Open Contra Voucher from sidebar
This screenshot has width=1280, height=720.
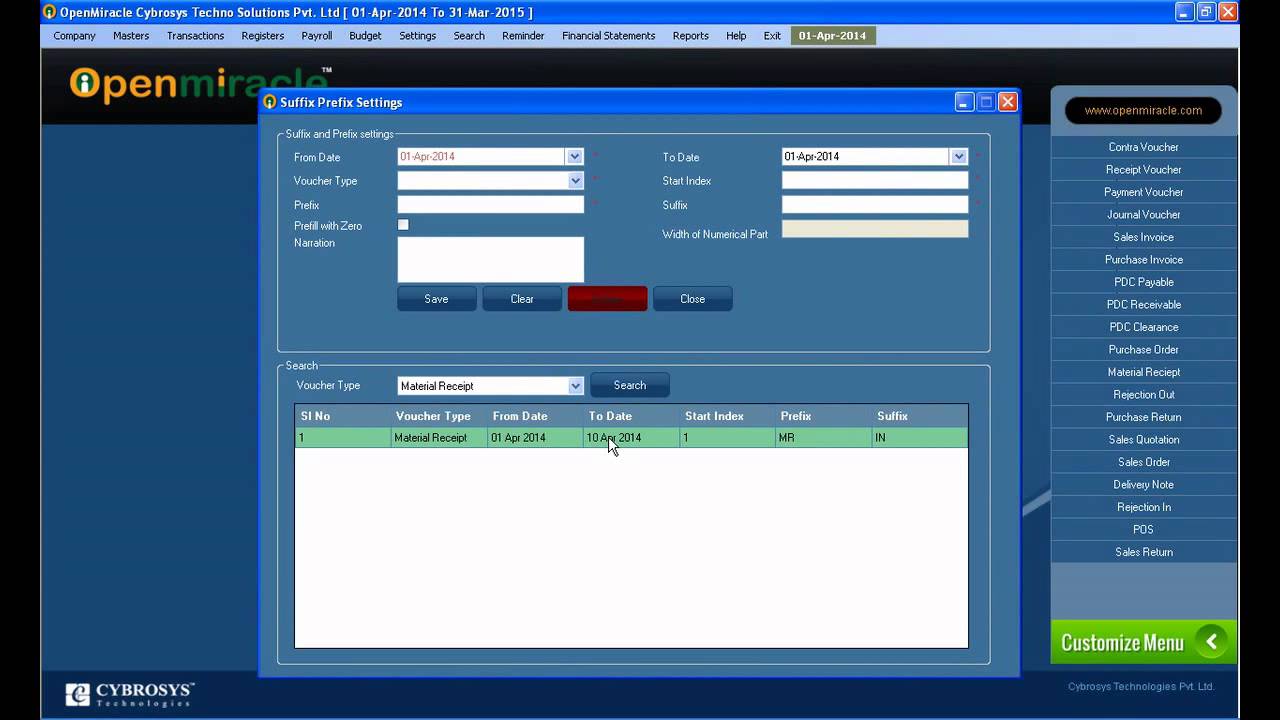click(1143, 147)
